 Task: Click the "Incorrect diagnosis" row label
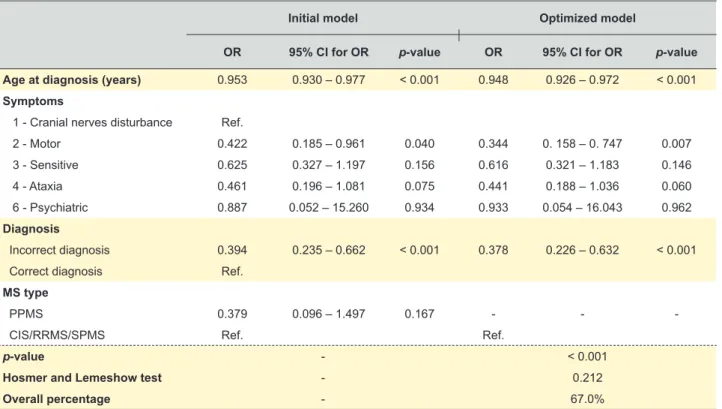[x=59, y=250]
